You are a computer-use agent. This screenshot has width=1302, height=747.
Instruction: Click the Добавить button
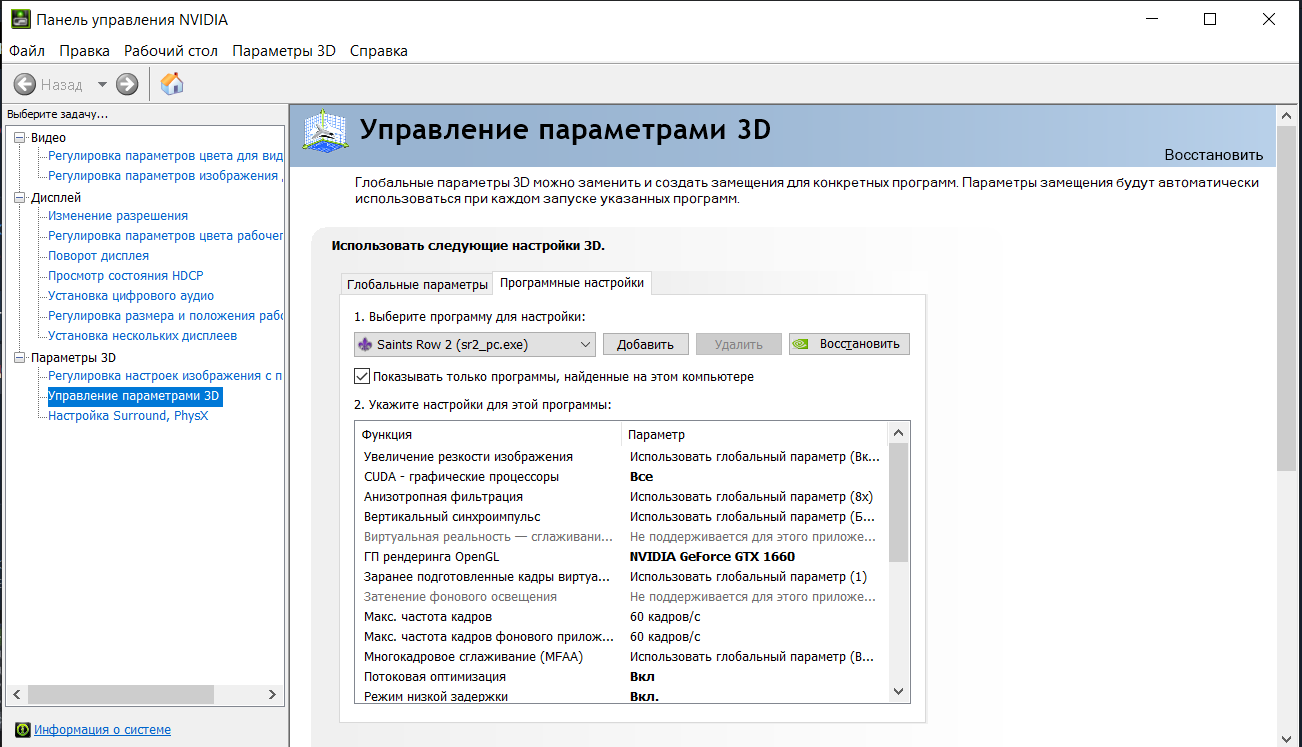[x=646, y=344]
